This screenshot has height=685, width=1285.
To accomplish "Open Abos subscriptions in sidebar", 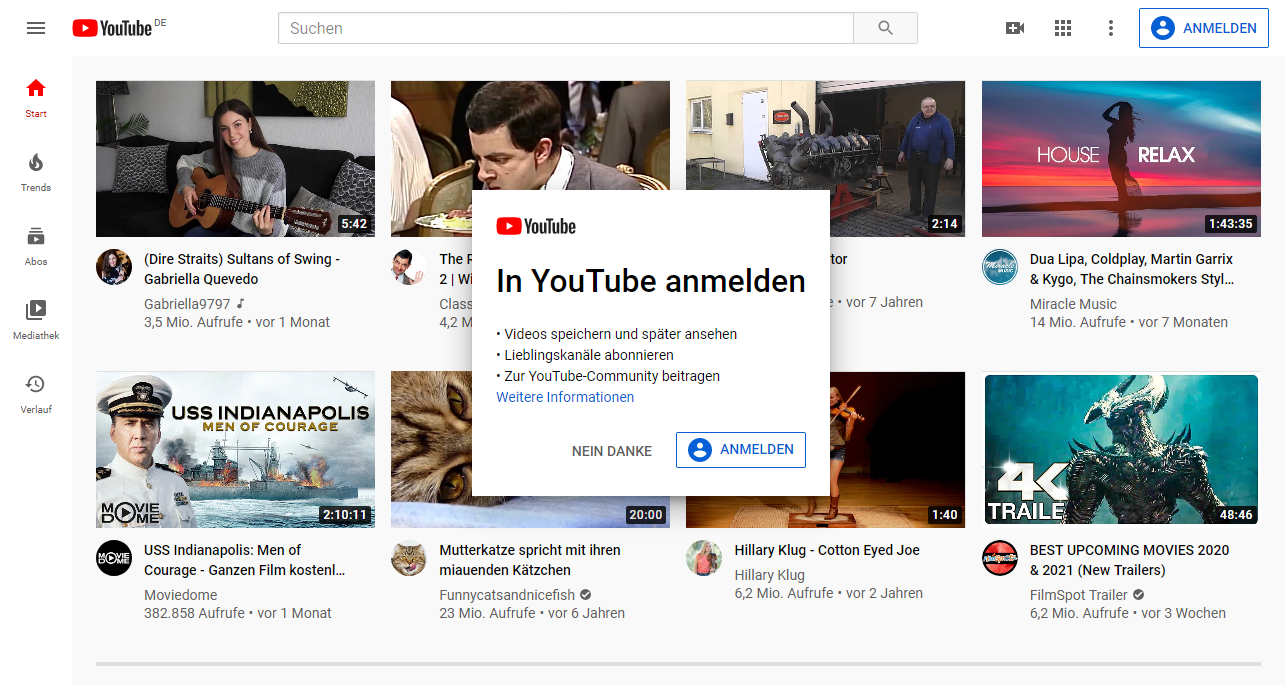I will 36,246.
